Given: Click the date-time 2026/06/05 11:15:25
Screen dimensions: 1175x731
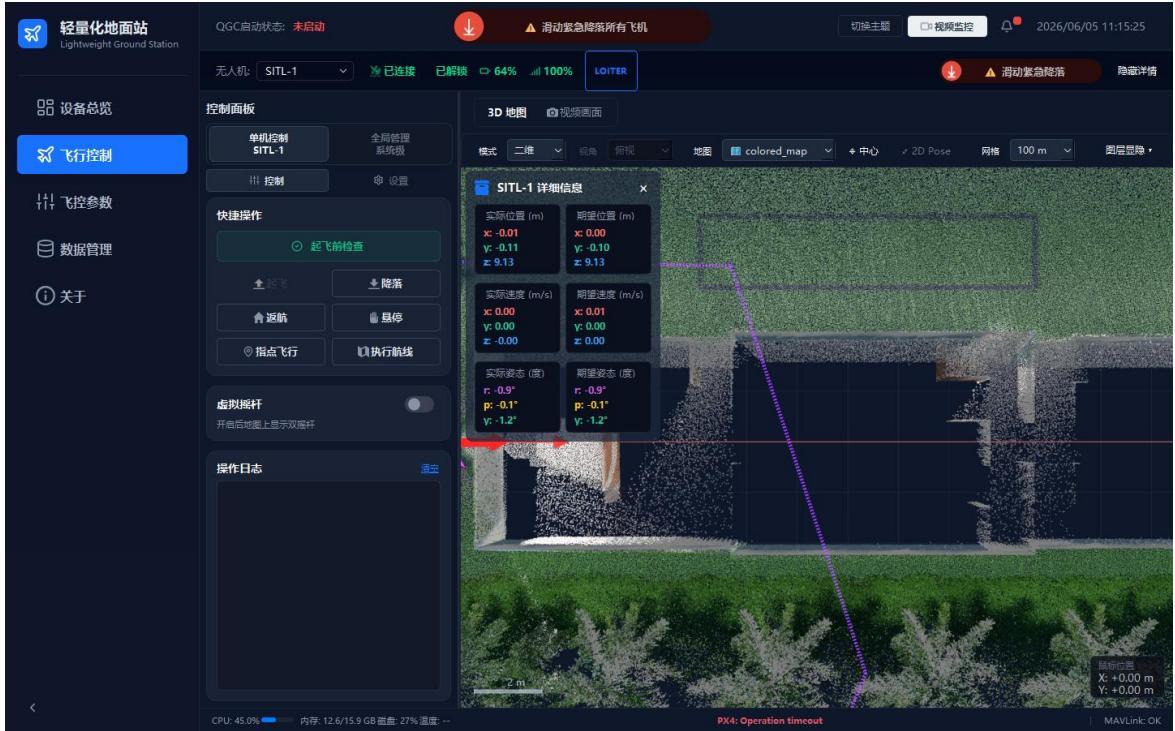Looking at the screenshot, I should 1090,26.
